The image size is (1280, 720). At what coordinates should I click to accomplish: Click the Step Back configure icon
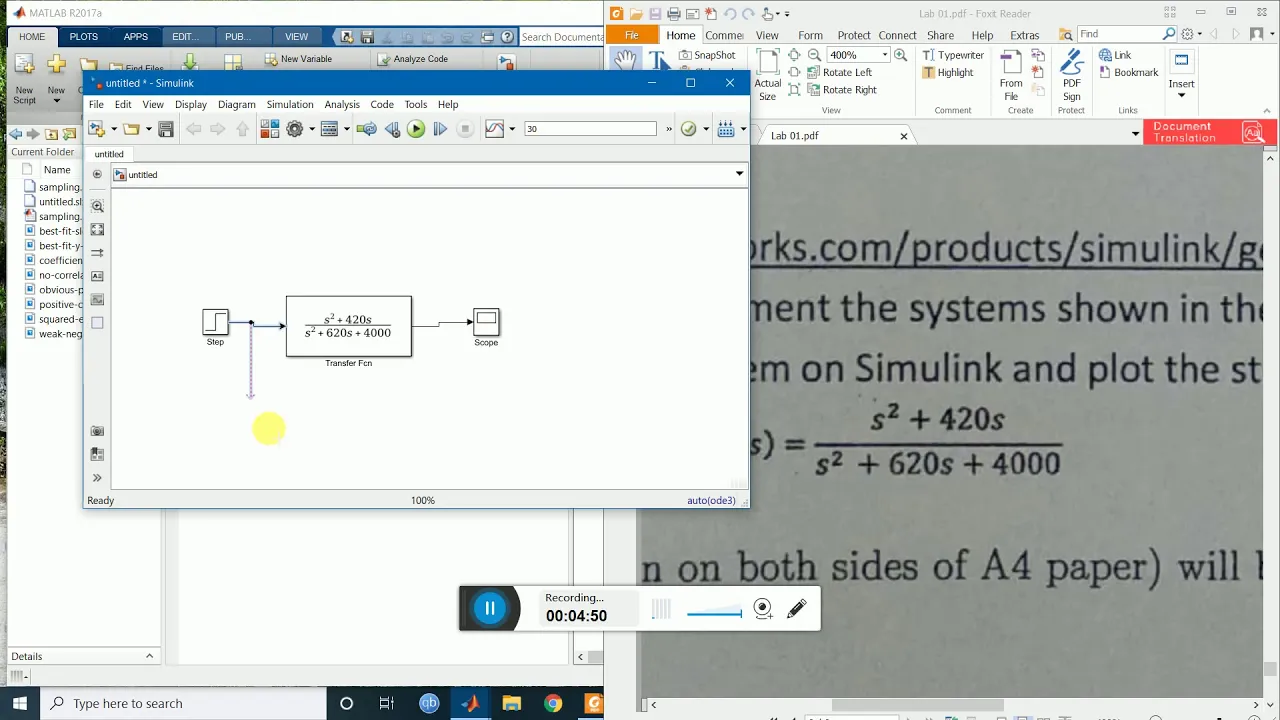click(x=392, y=129)
